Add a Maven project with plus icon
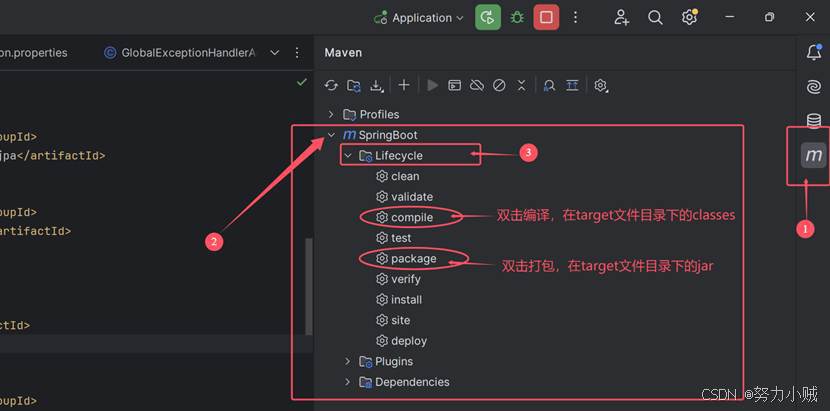Image resolution: width=830 pixels, height=411 pixels. click(x=404, y=86)
